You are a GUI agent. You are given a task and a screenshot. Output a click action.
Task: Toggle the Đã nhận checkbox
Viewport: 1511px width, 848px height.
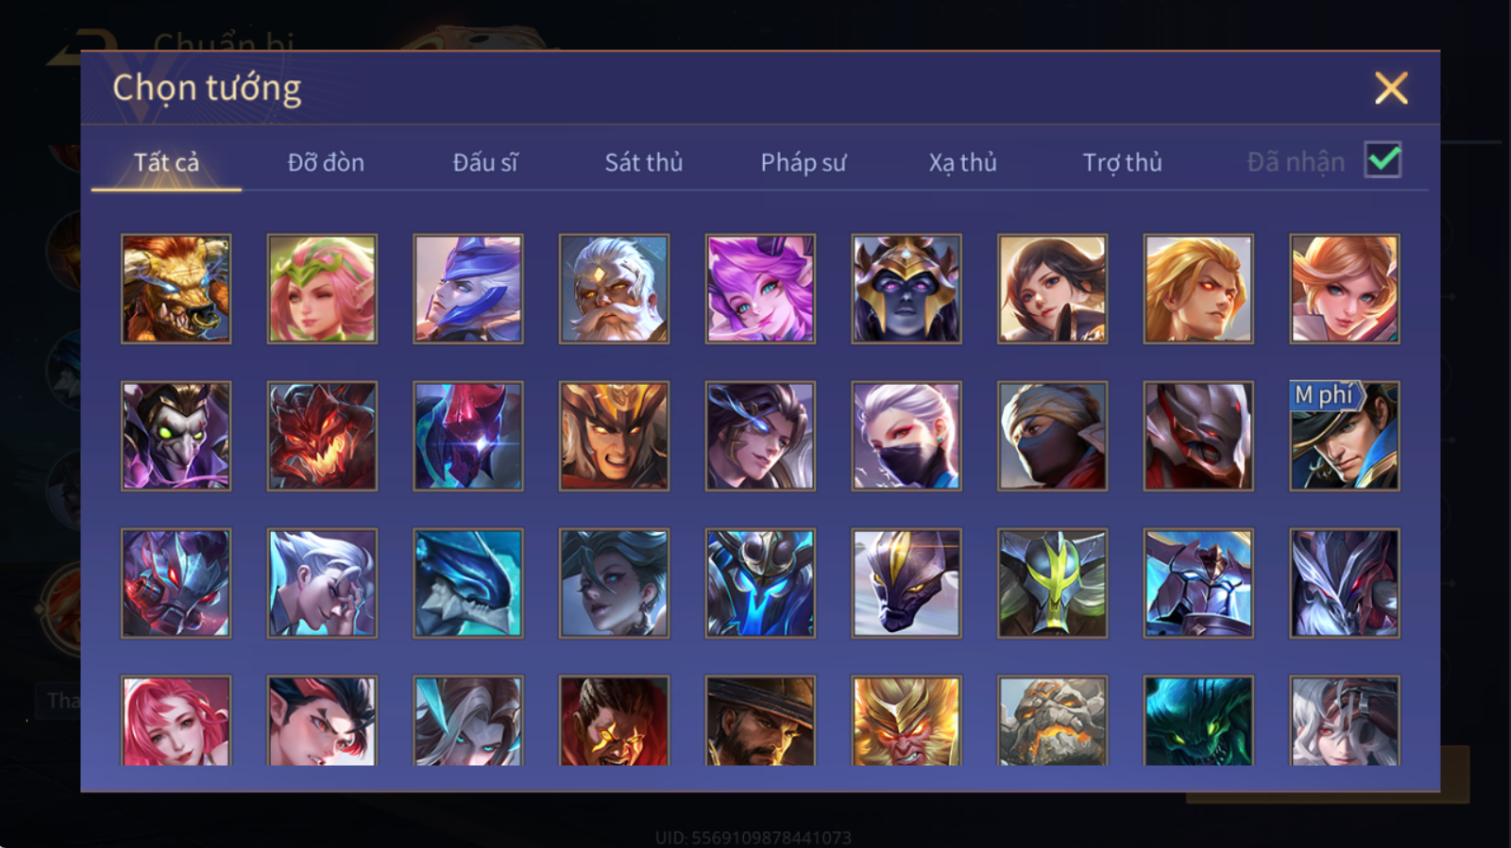1383,160
